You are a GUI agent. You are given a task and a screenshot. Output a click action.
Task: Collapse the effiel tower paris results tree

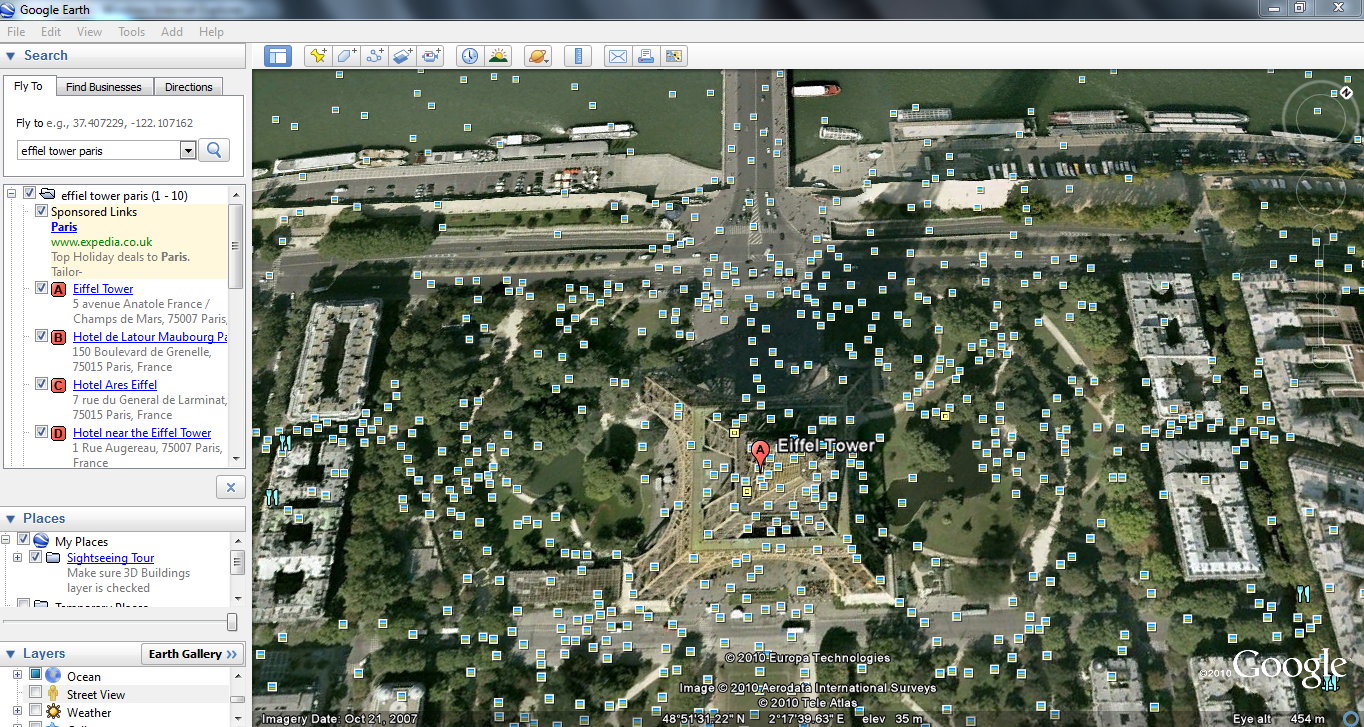click(x=11, y=194)
